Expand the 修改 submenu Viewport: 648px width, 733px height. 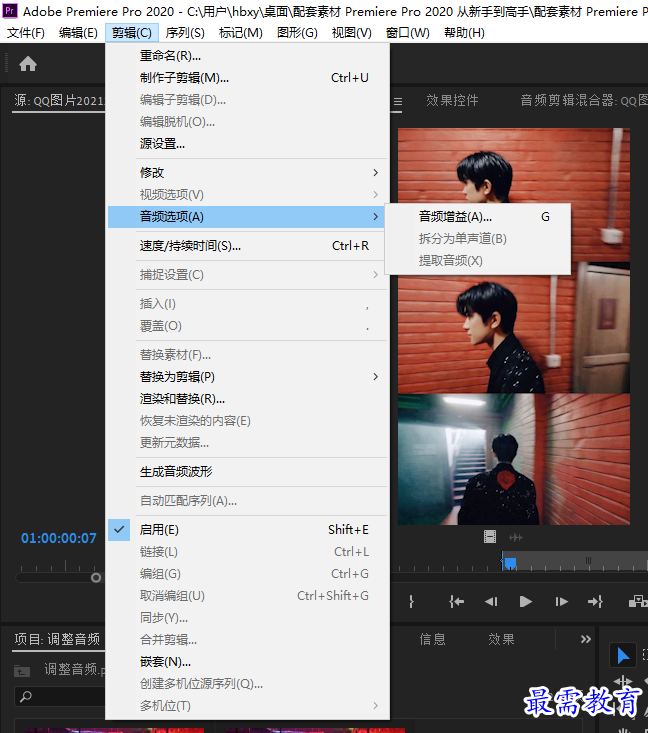(247, 172)
